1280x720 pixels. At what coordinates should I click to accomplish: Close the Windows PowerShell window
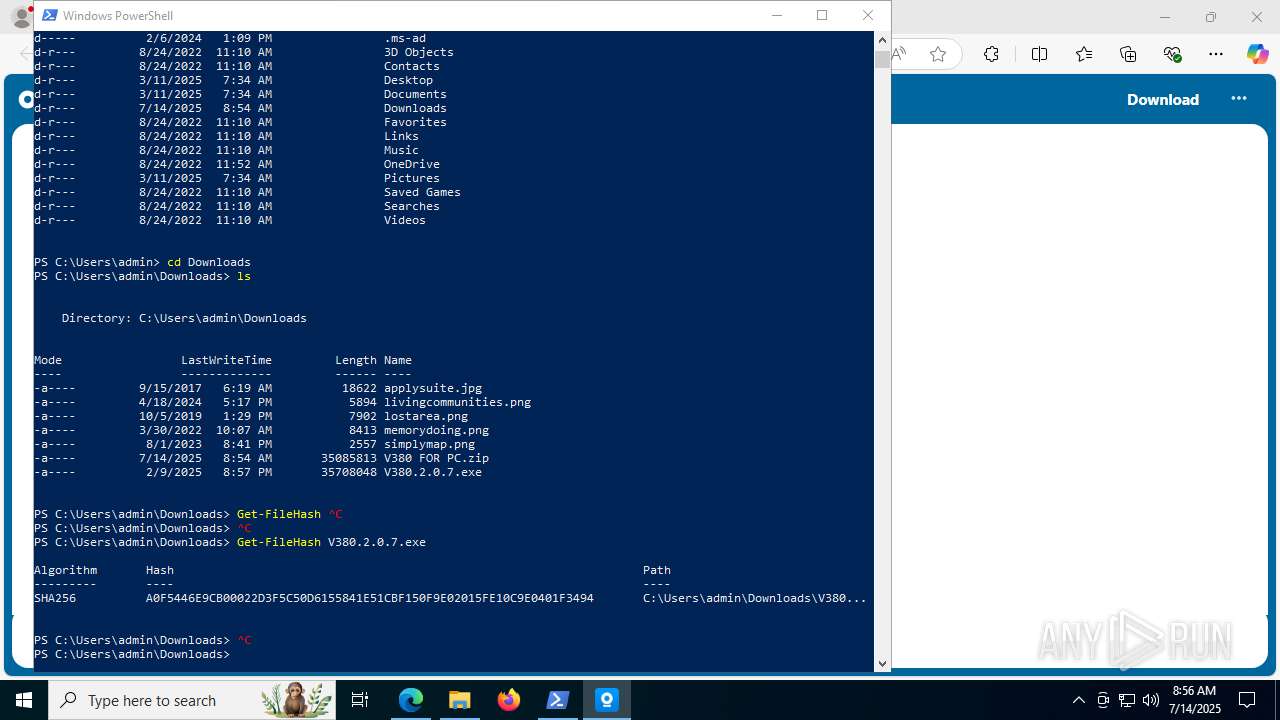(868, 15)
